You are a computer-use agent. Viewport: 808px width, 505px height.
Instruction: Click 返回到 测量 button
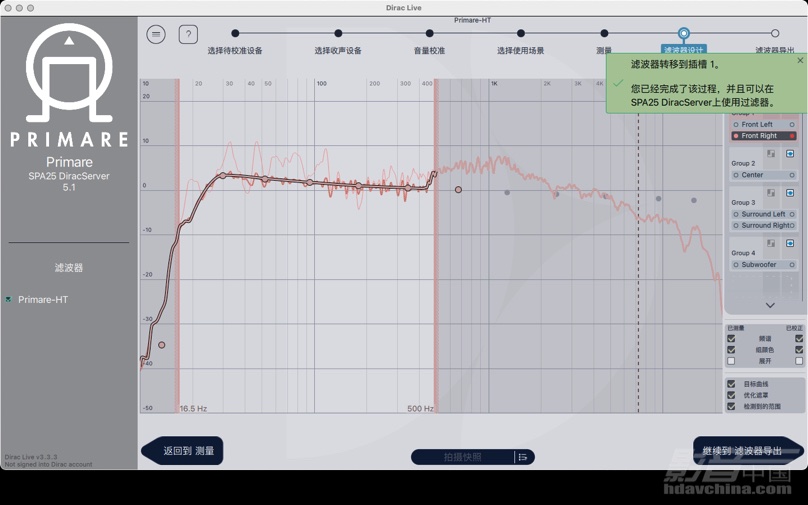(182, 451)
